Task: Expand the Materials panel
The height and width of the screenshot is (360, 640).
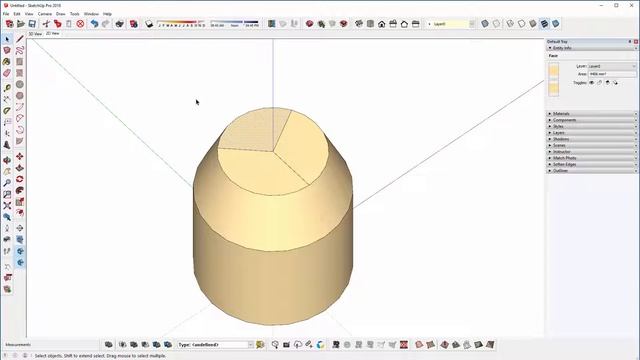Action: 592,113
